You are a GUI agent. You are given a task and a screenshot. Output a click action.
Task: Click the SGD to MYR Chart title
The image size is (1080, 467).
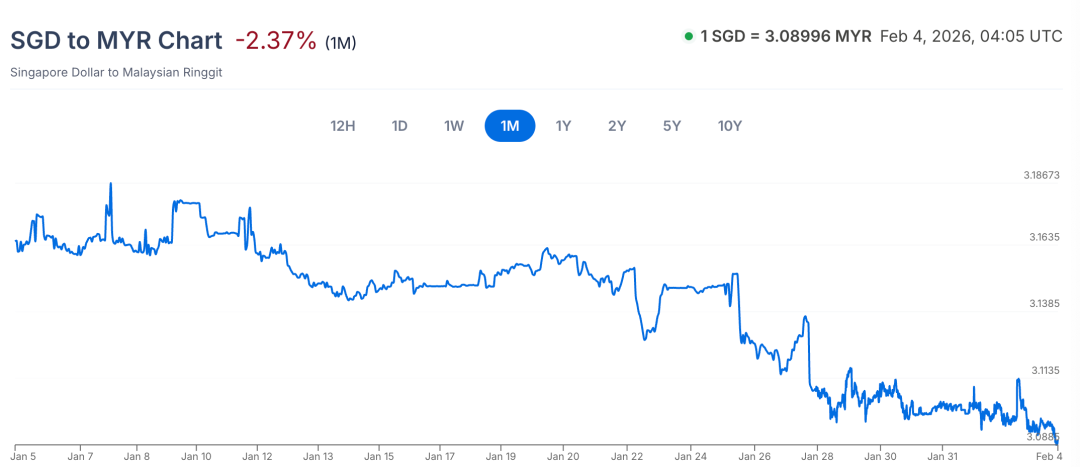click(x=116, y=41)
